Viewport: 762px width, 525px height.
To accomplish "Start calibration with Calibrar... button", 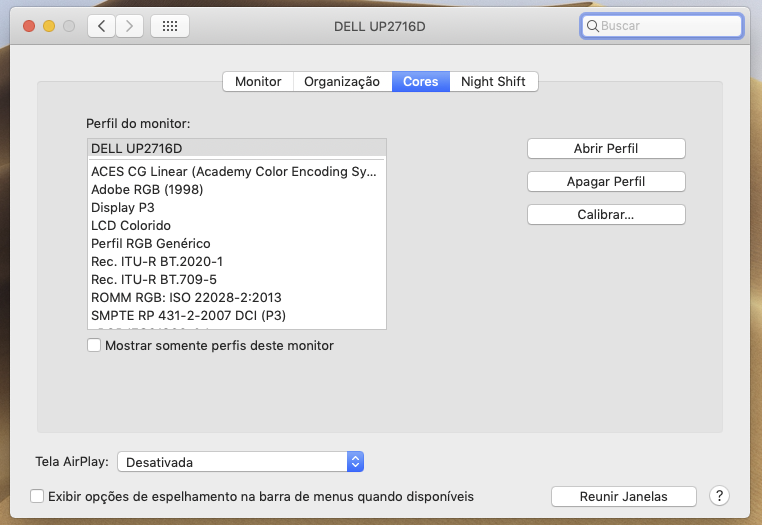I will pyautogui.click(x=606, y=214).
